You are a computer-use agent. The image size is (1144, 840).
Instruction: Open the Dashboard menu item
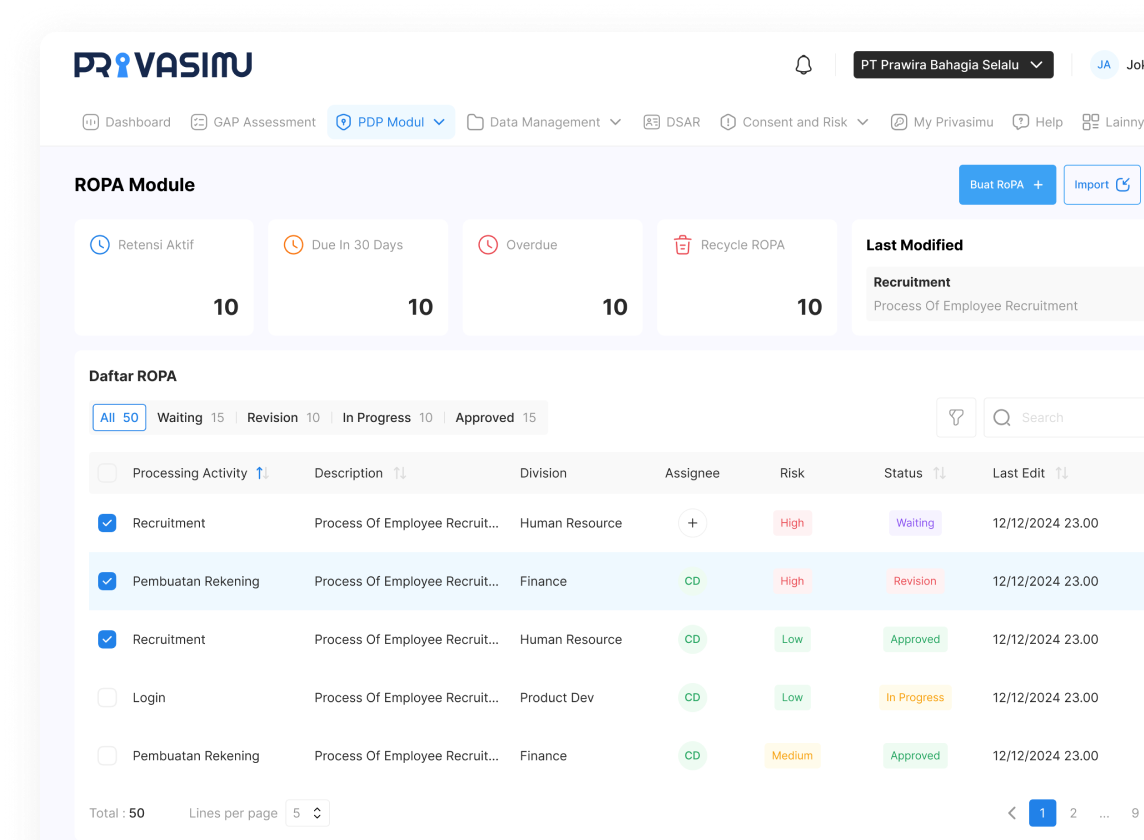point(127,122)
